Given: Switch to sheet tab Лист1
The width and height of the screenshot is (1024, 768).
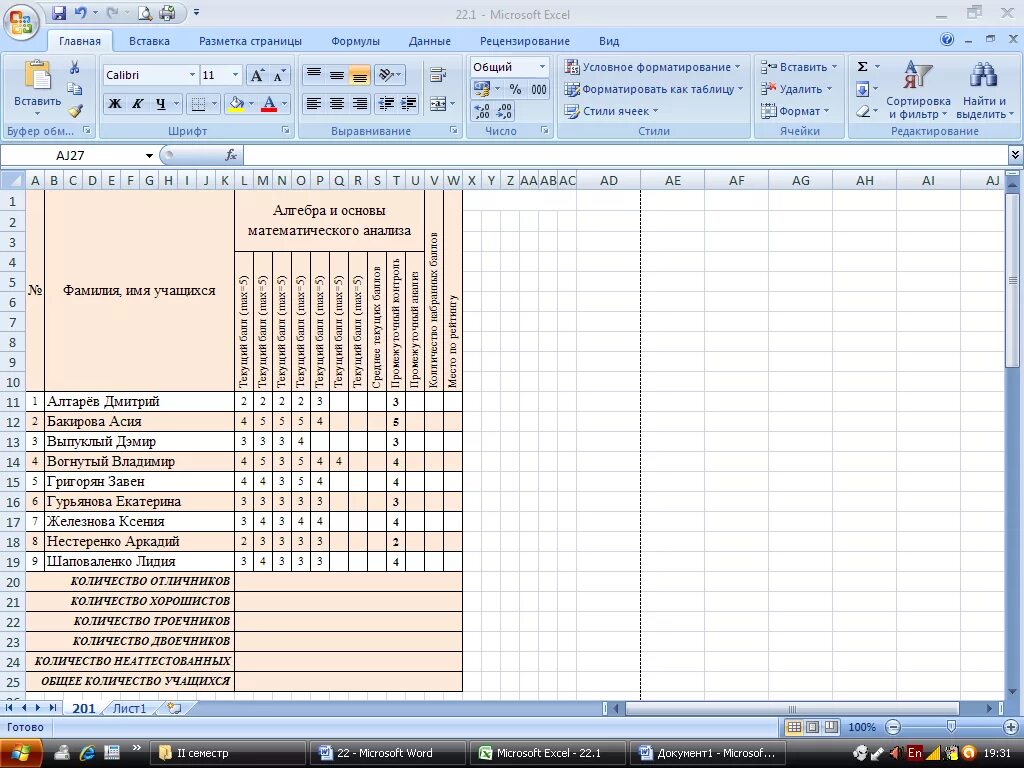Looking at the screenshot, I should 129,709.
